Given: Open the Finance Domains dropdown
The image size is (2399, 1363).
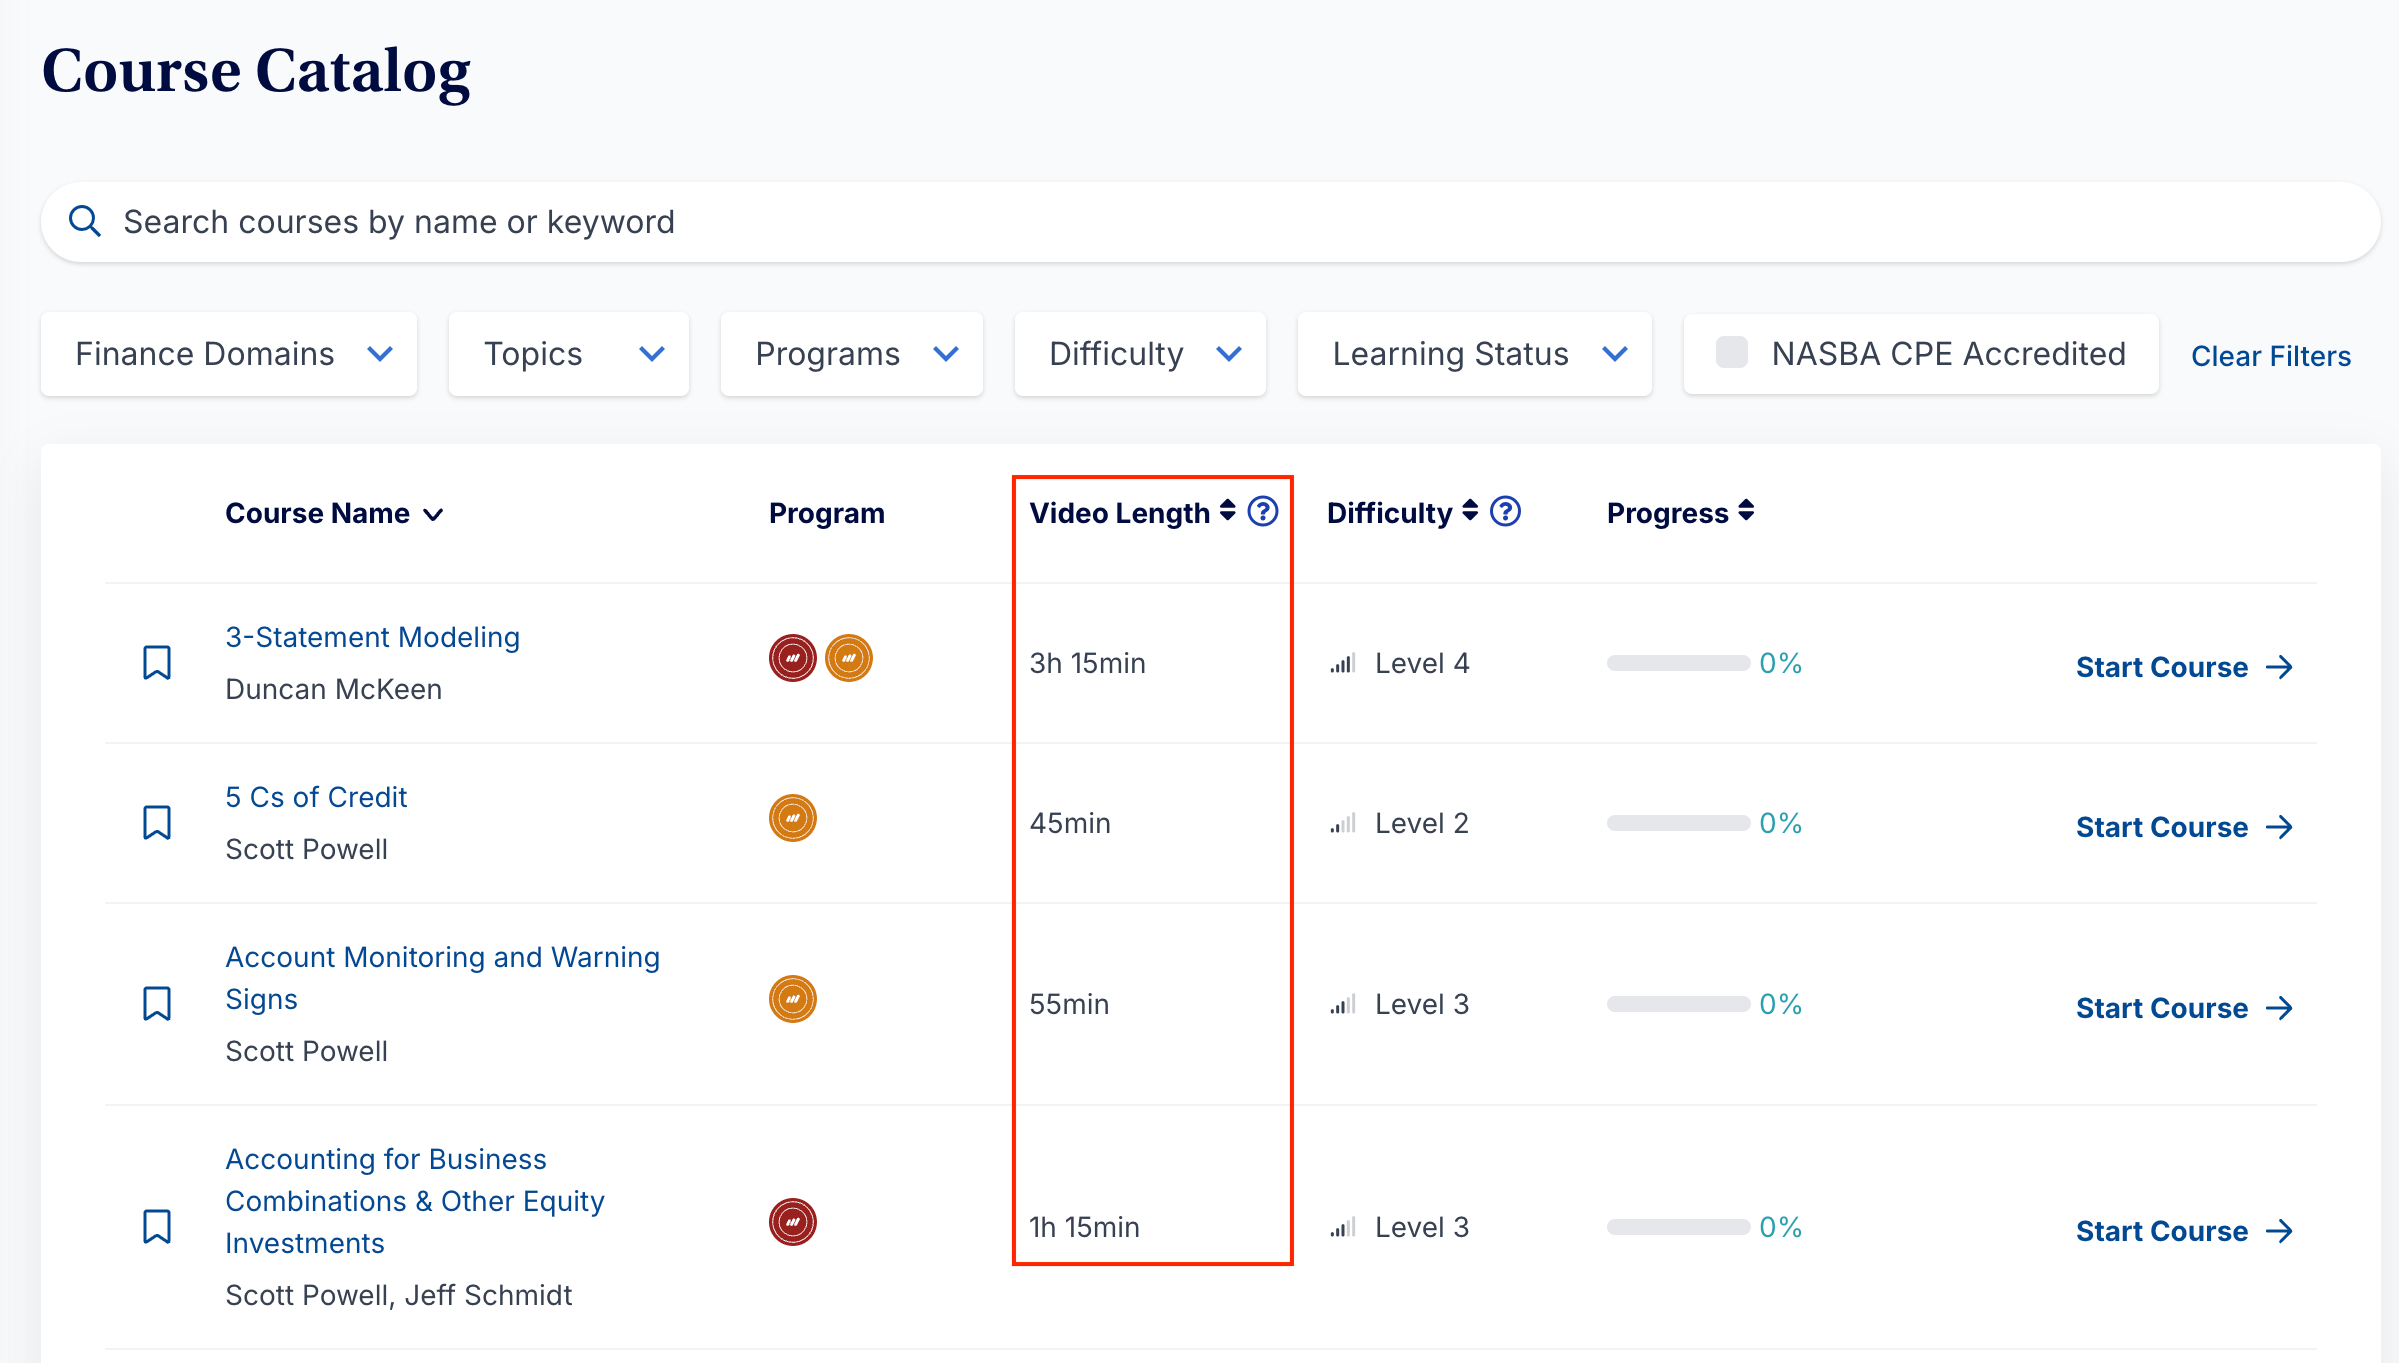Looking at the screenshot, I should pyautogui.click(x=229, y=354).
